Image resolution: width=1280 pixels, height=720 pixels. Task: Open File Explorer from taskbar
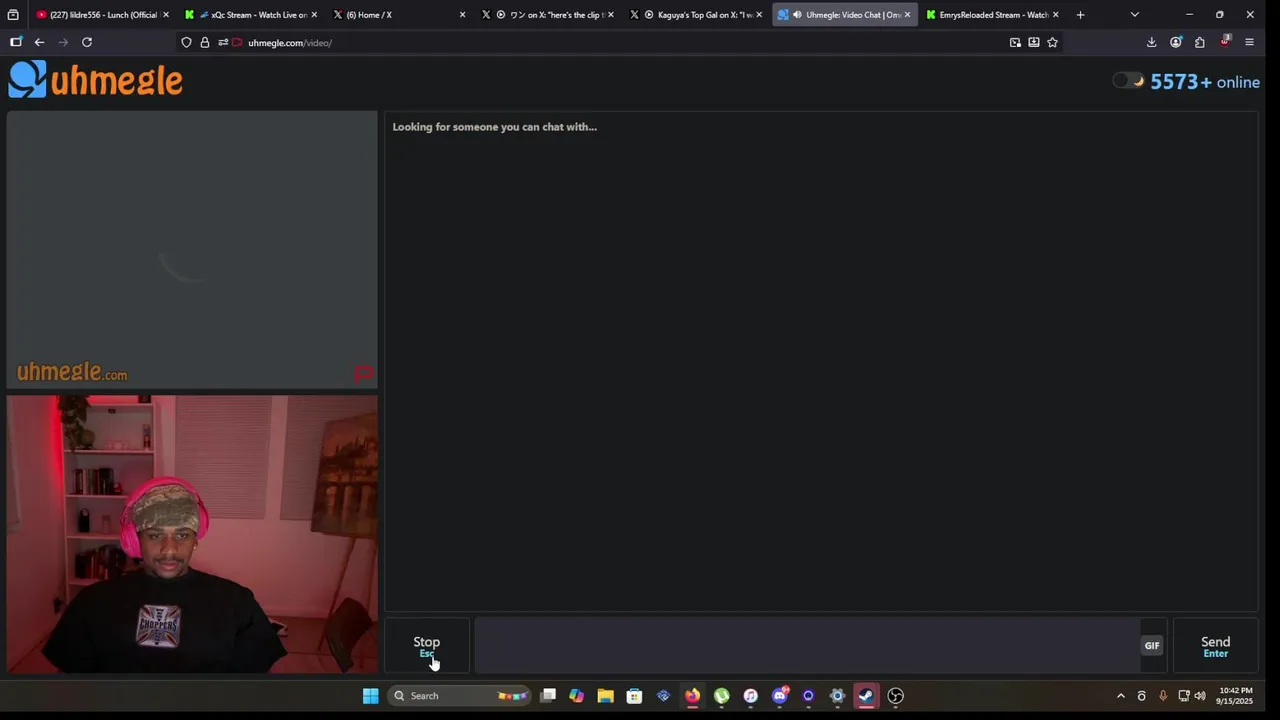tap(605, 696)
